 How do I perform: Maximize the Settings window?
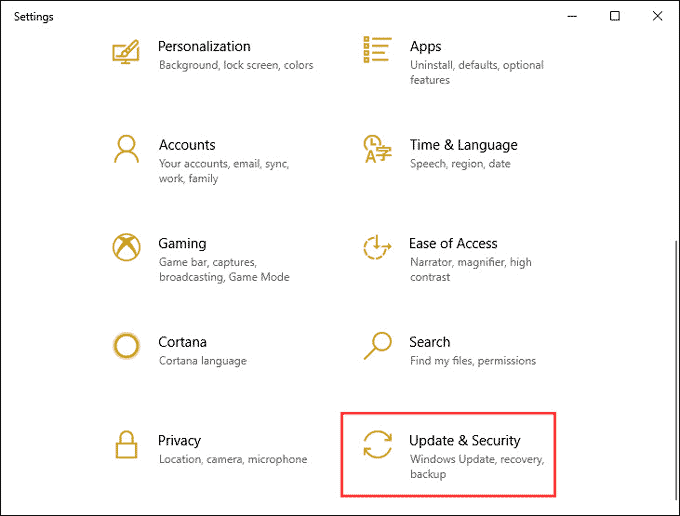pos(615,16)
